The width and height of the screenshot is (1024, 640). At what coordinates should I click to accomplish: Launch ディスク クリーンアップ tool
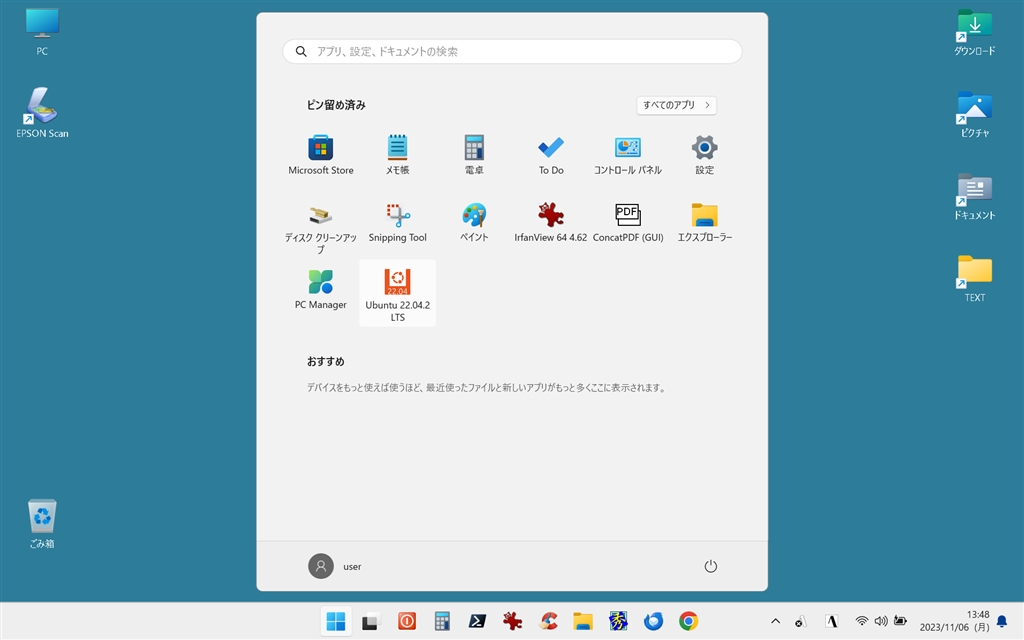tap(321, 229)
